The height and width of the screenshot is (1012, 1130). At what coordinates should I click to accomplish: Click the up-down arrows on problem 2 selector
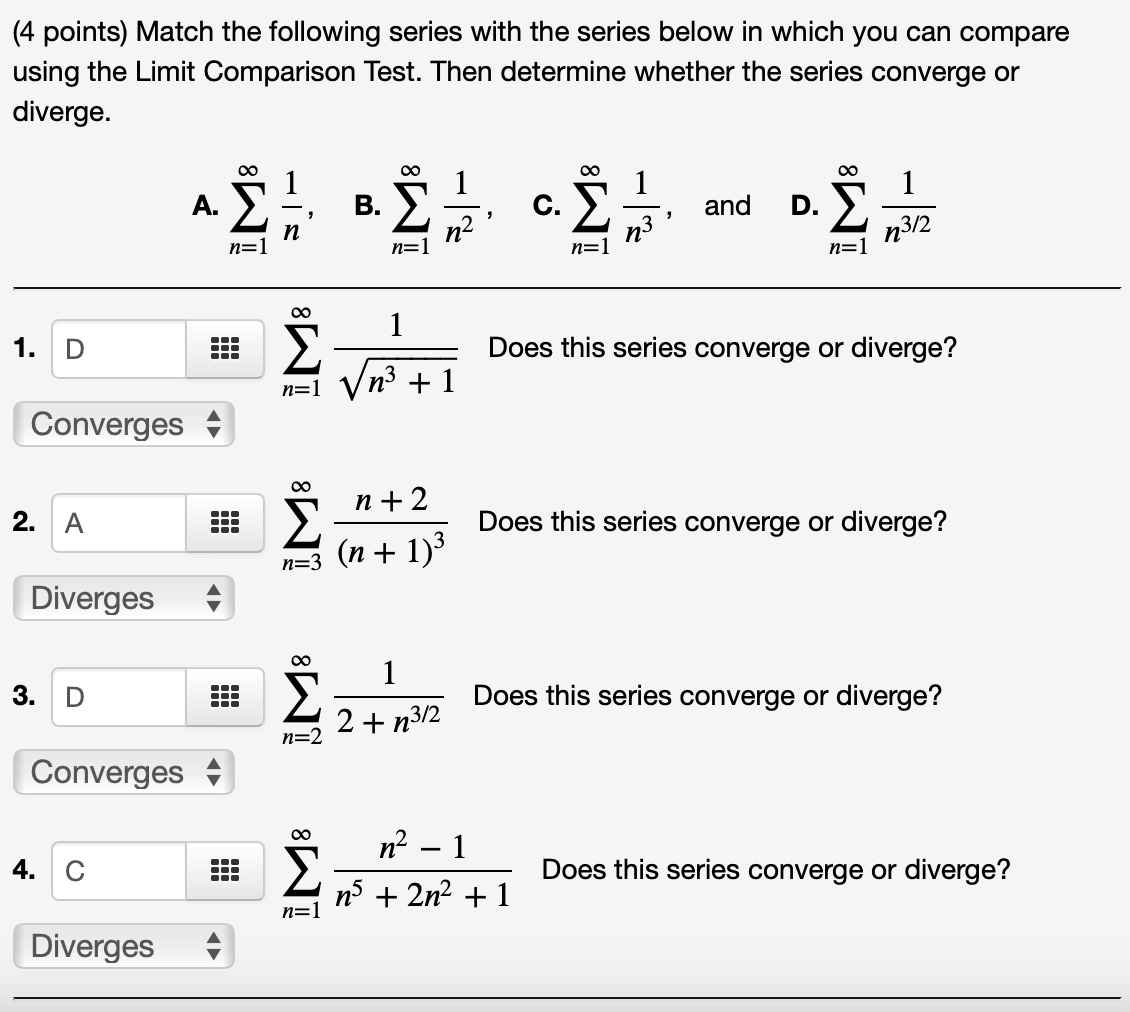(x=214, y=598)
